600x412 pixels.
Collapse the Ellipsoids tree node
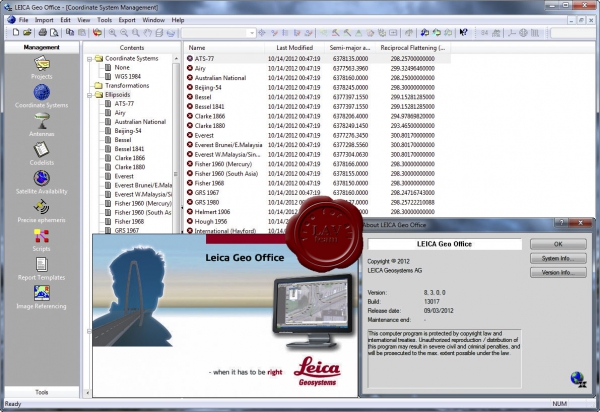89,95
